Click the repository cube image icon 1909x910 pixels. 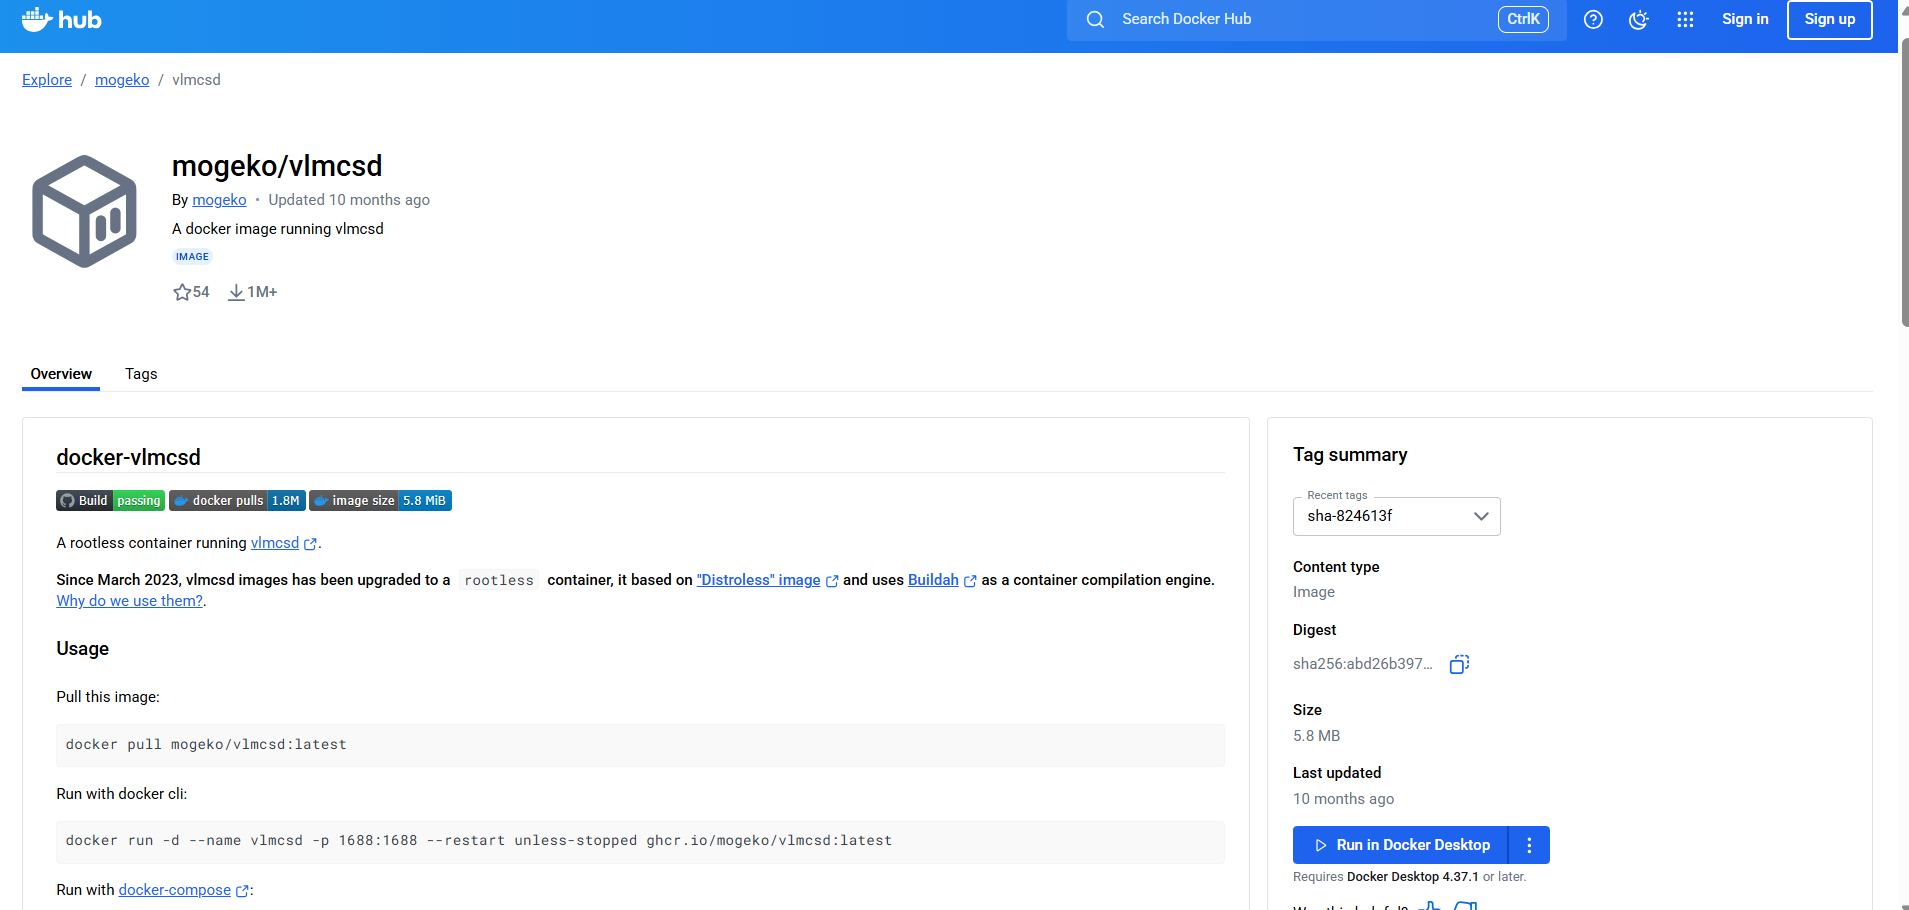[x=84, y=211]
